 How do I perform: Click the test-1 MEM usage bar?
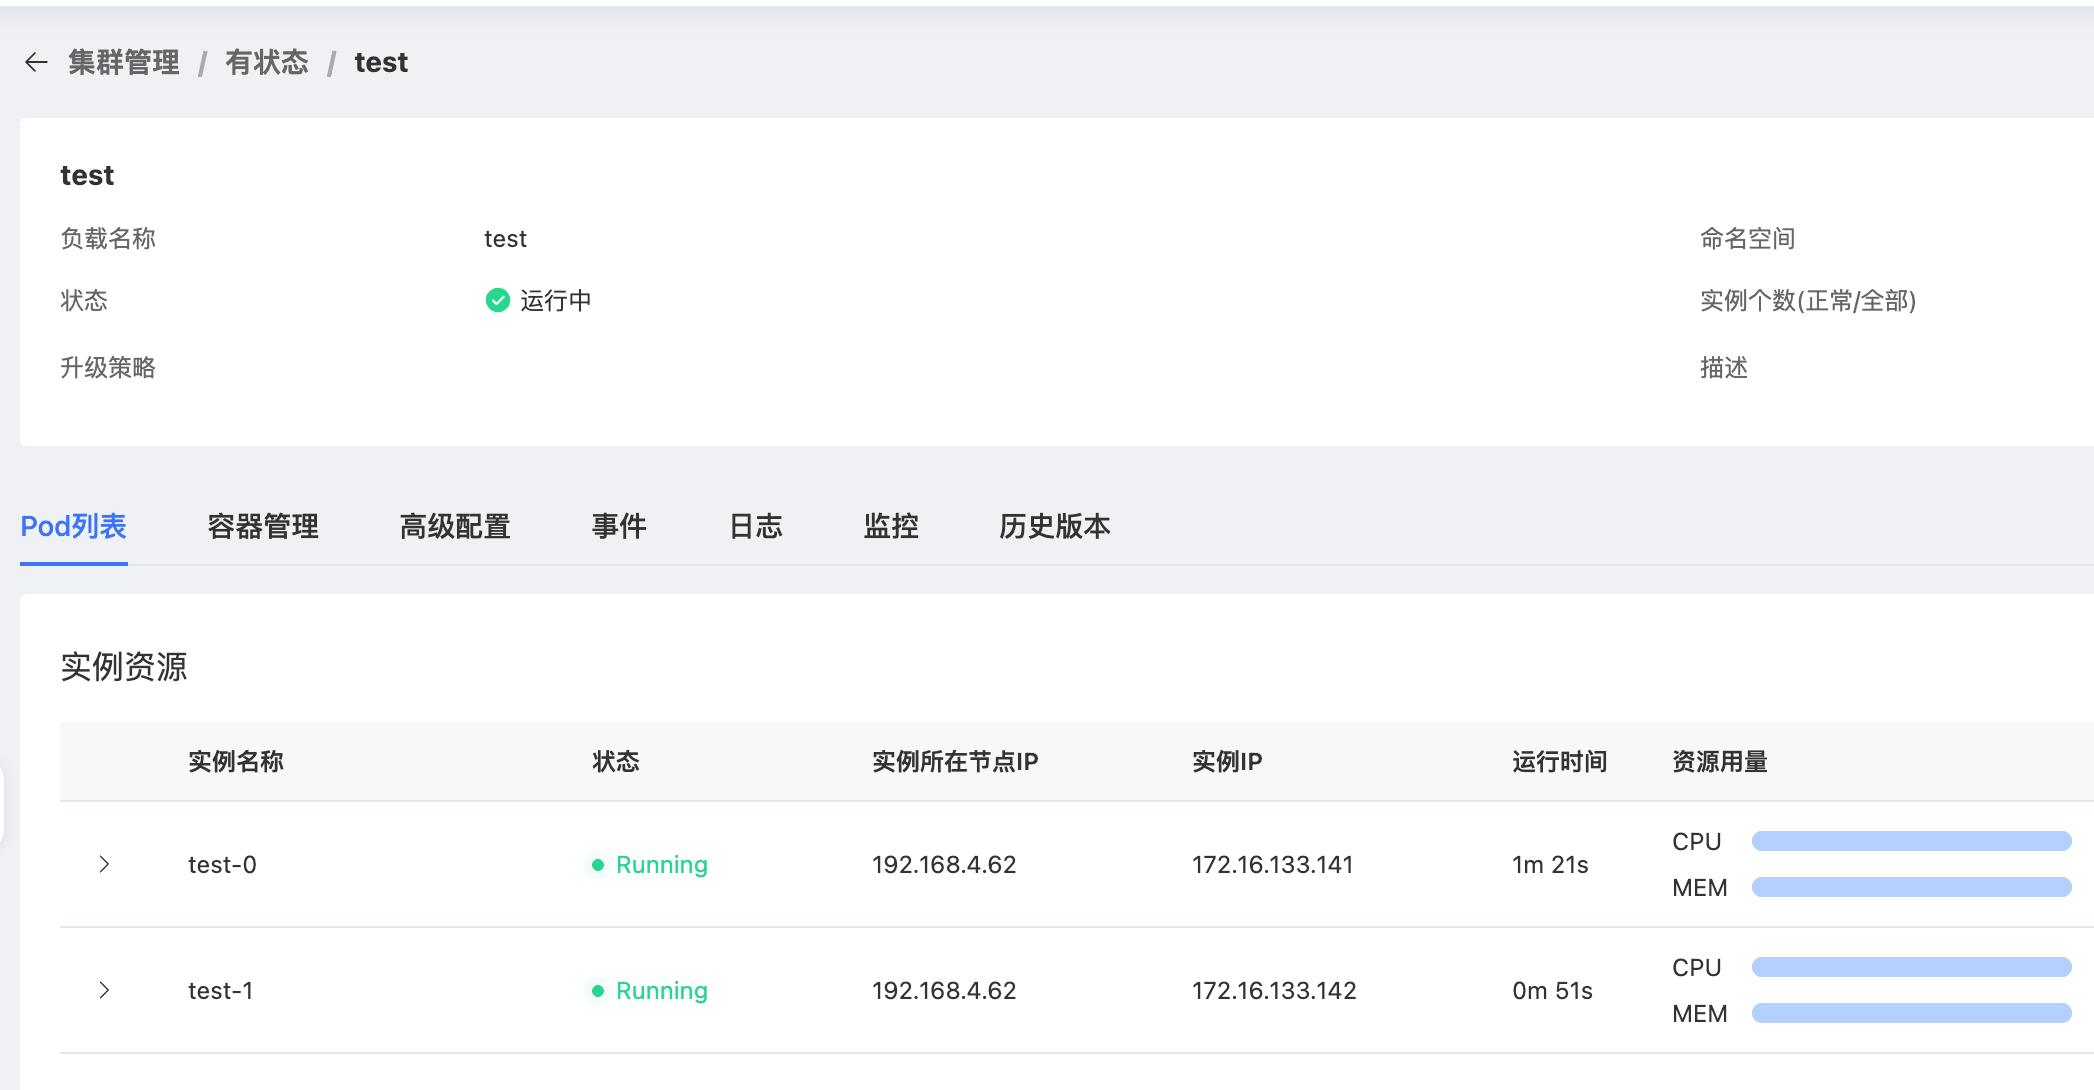(1910, 1013)
